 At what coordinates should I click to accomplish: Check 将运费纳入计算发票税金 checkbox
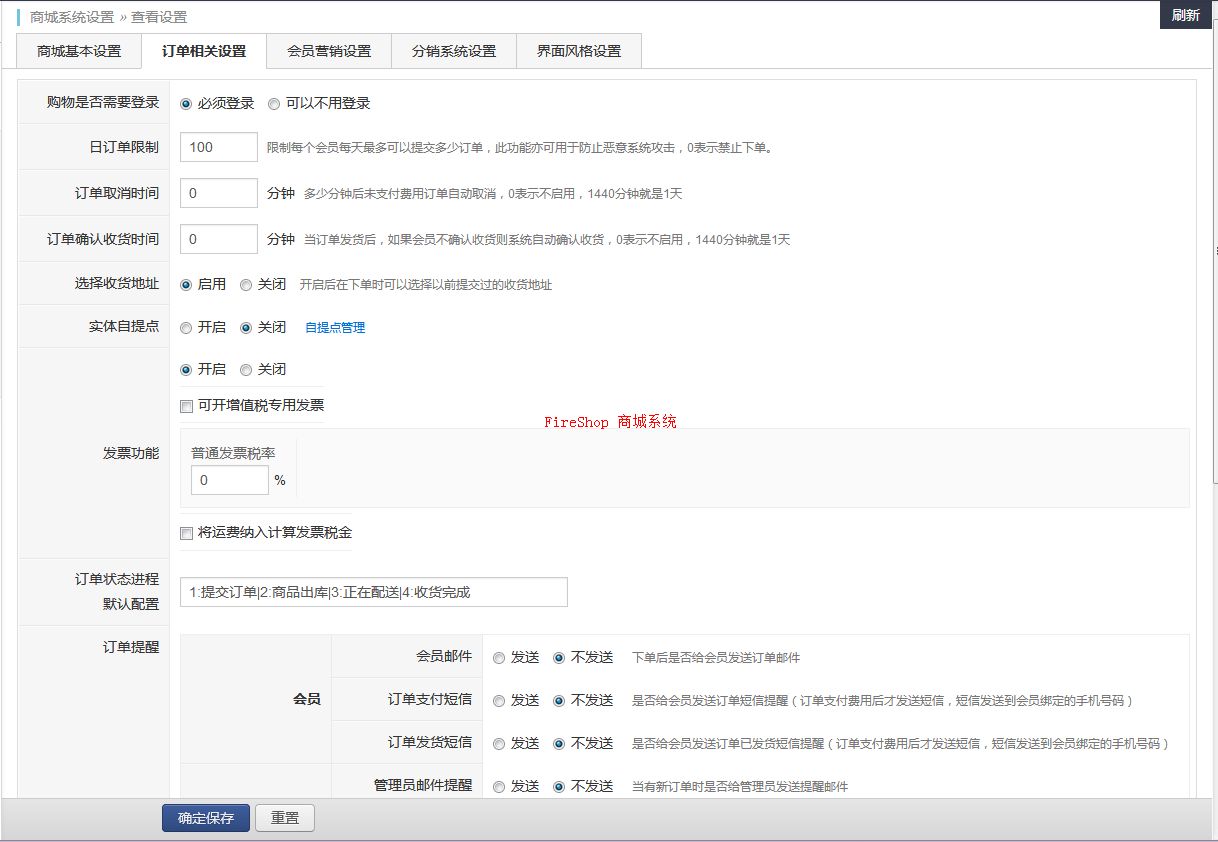[186, 534]
